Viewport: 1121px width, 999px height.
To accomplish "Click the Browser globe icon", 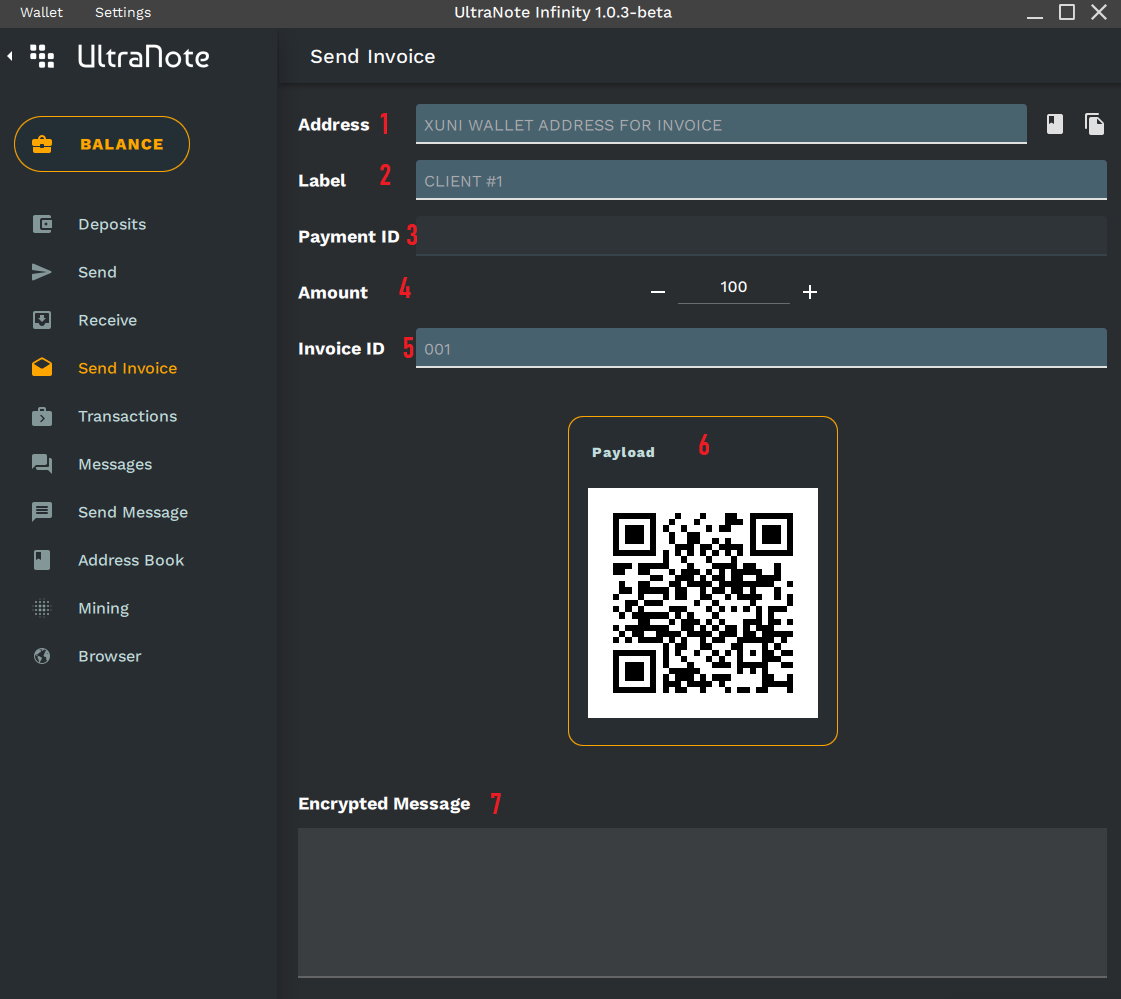I will coord(42,656).
